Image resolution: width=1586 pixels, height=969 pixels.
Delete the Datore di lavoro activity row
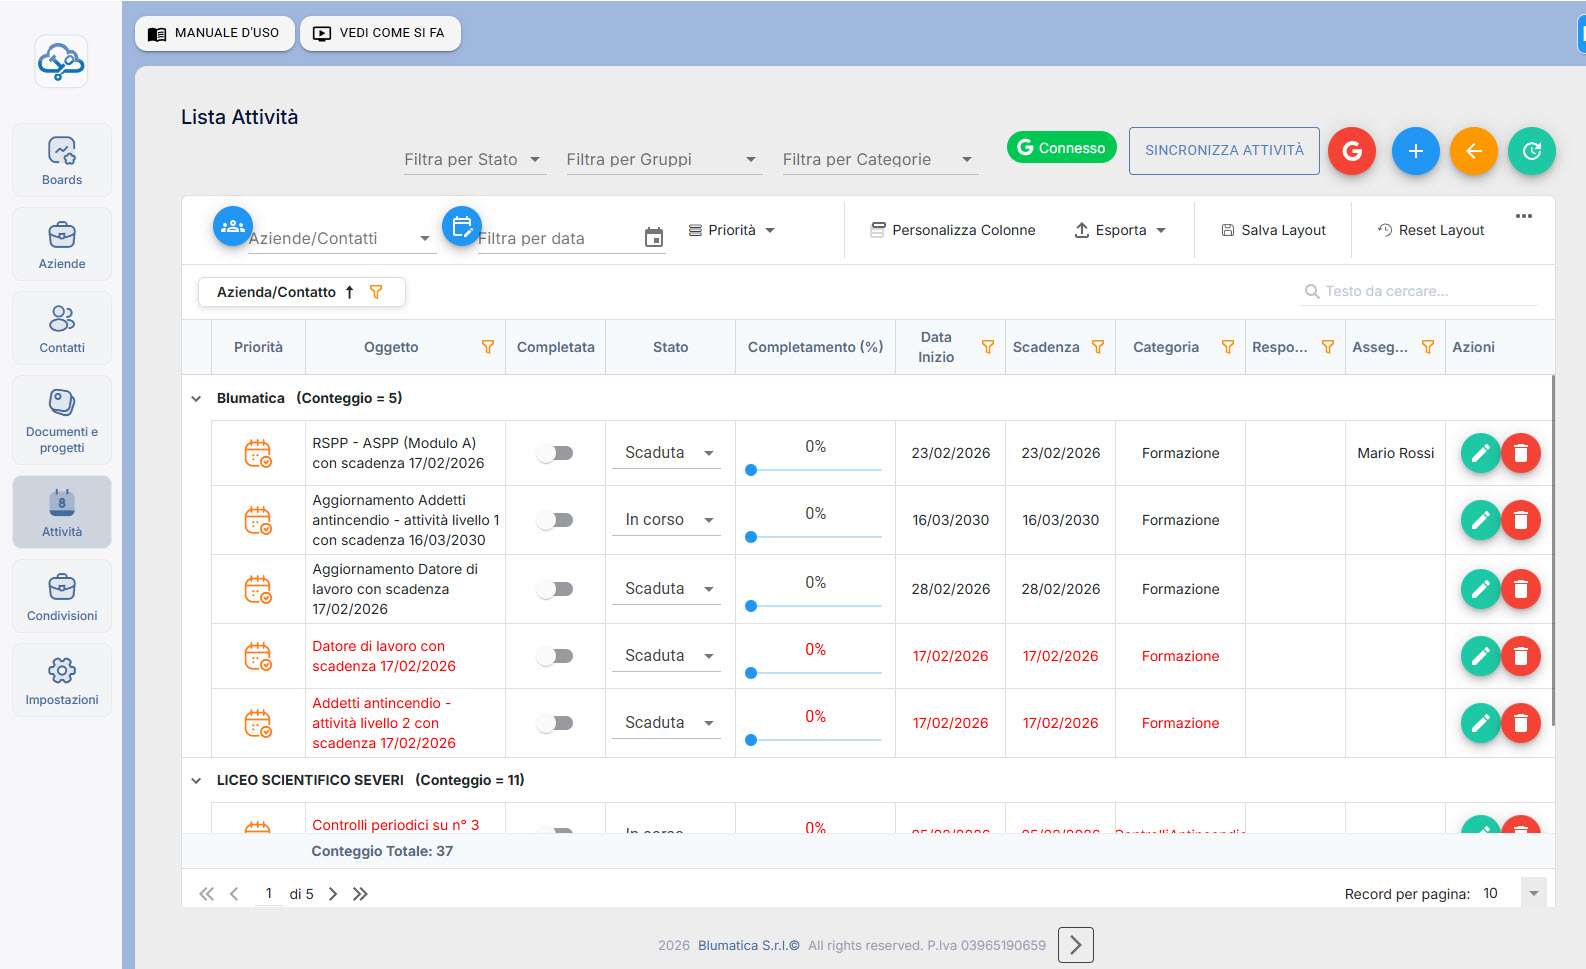pos(1520,656)
